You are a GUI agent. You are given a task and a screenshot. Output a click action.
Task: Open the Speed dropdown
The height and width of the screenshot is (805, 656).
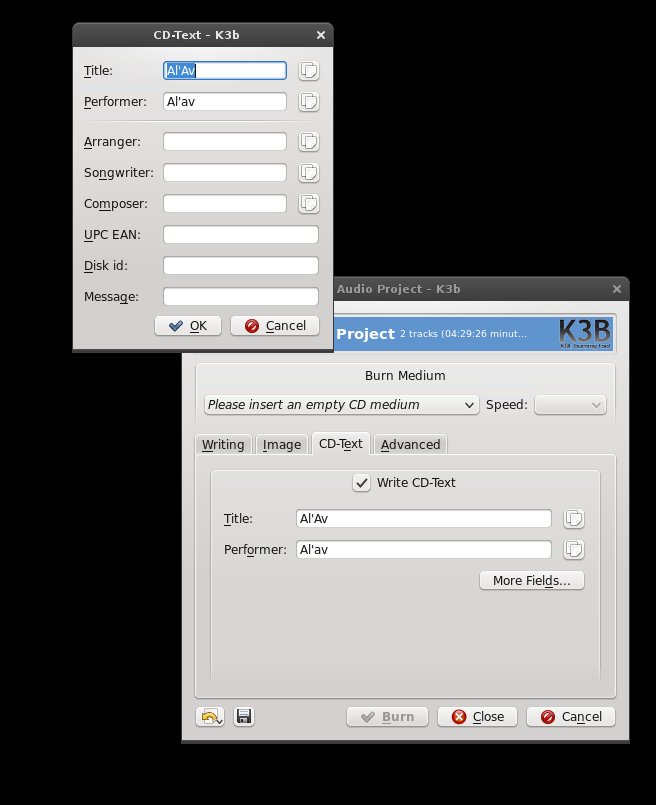click(570, 405)
